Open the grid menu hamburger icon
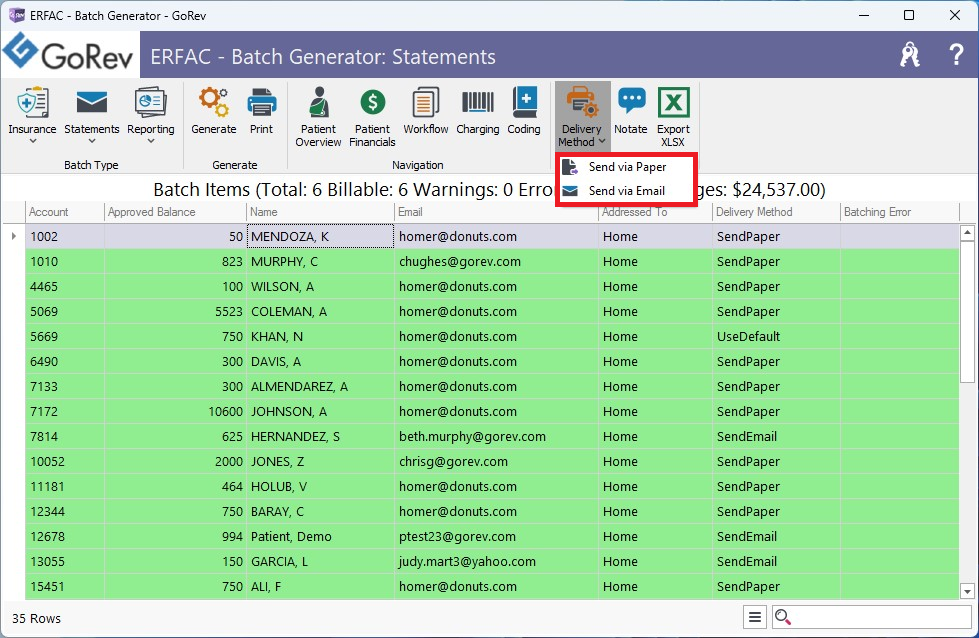Image resolution: width=979 pixels, height=638 pixels. coord(755,617)
